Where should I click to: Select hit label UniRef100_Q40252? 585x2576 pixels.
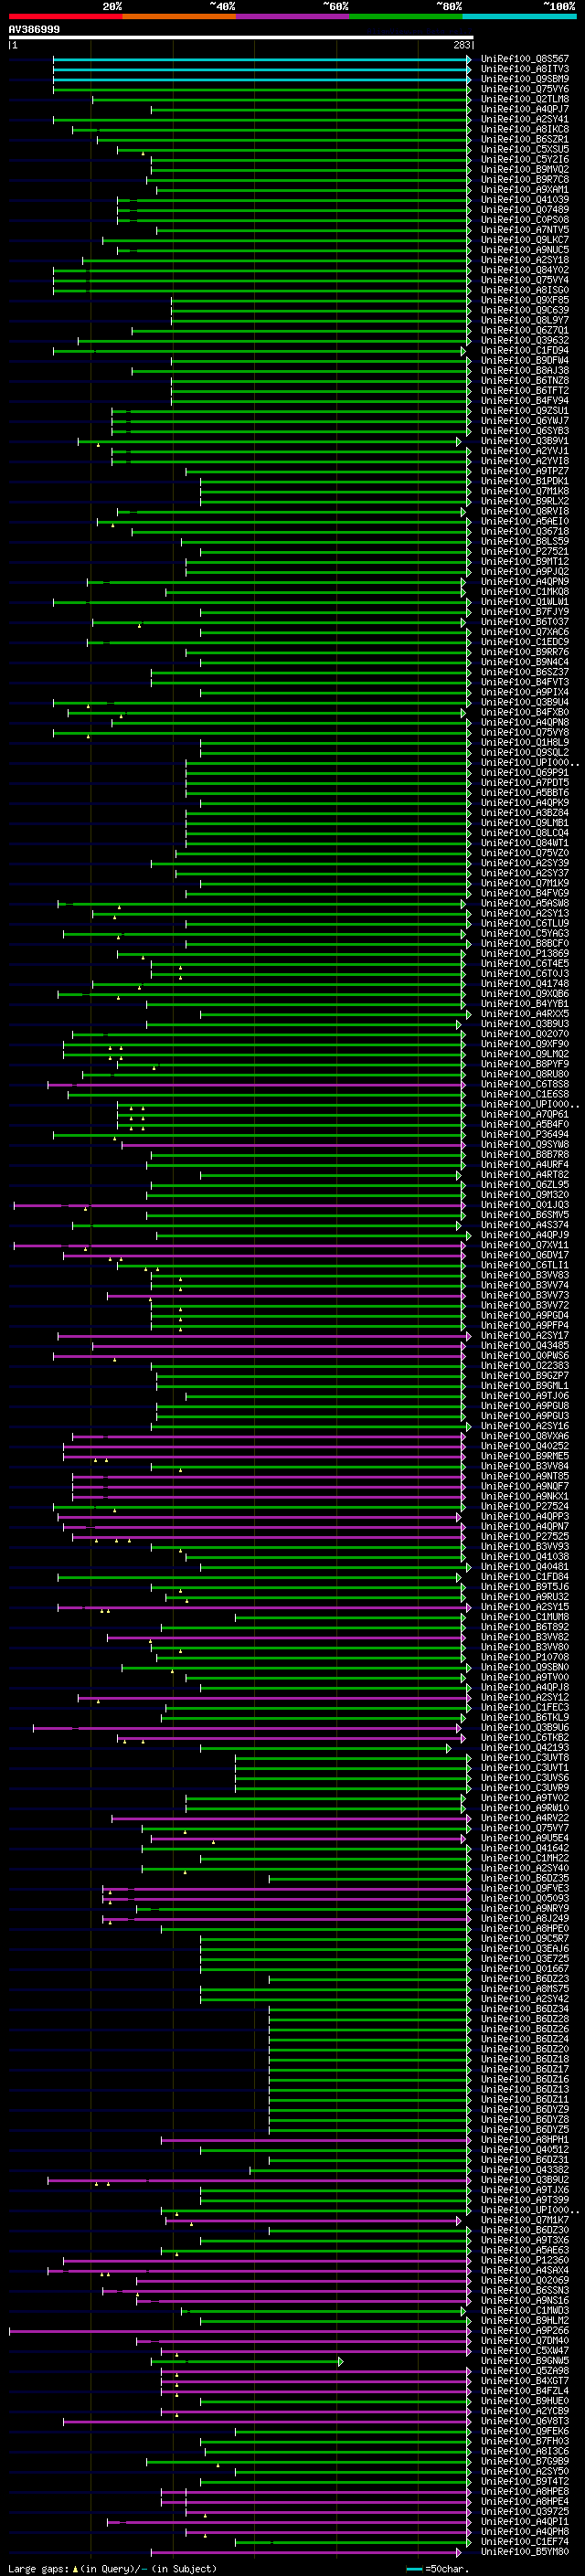tap(525, 1446)
